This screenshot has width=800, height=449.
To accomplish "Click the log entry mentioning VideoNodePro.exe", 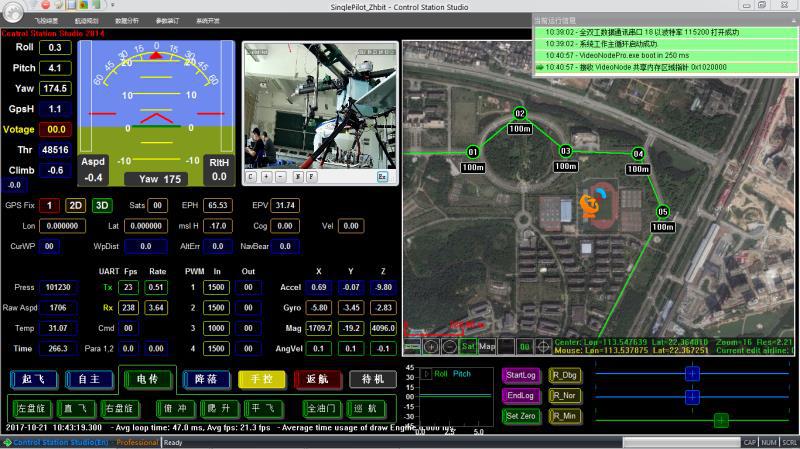I will [666, 55].
